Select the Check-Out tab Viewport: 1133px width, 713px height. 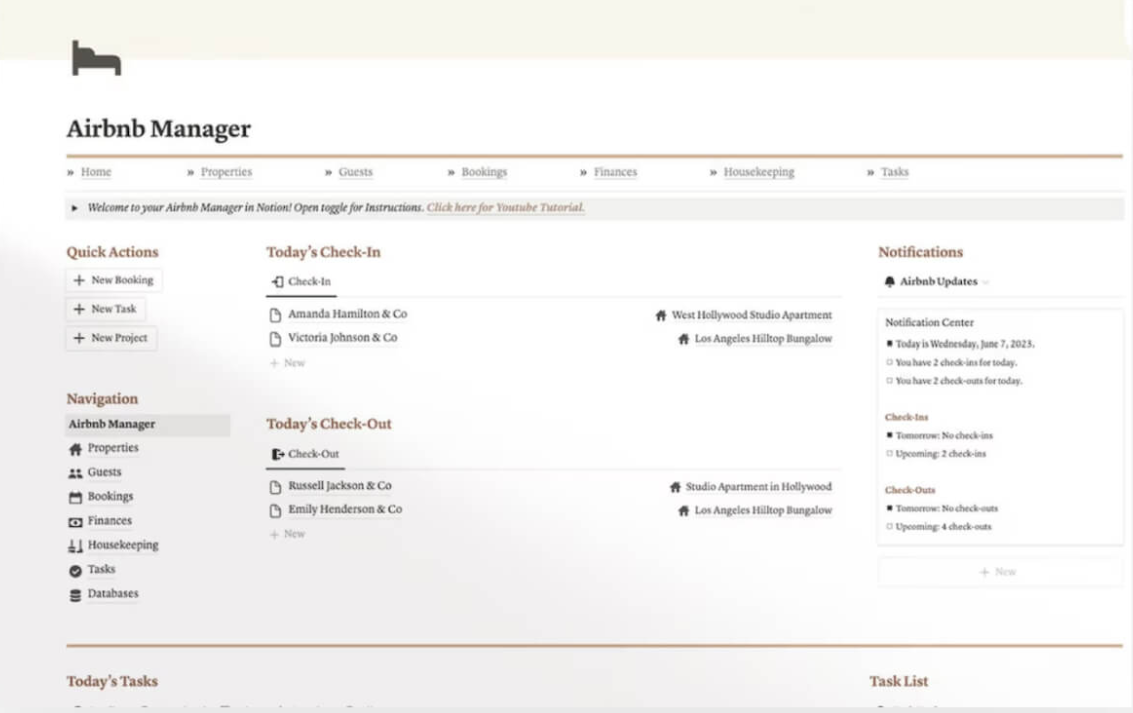305,454
